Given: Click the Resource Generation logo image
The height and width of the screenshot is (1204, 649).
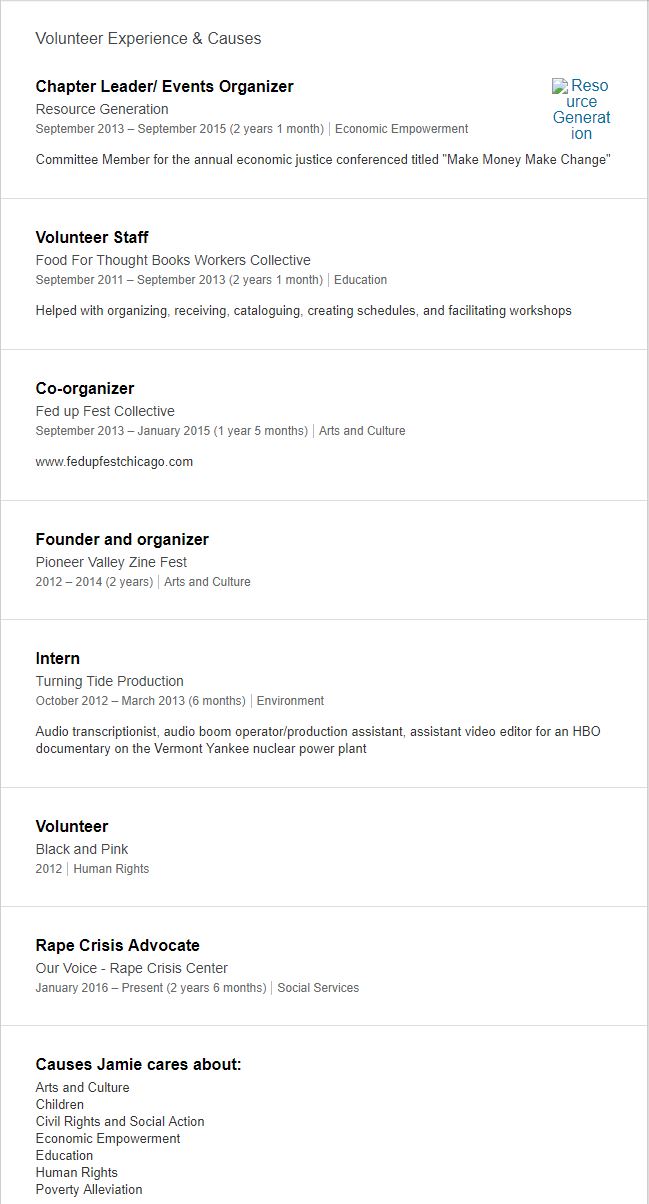Looking at the screenshot, I should point(581,109).
